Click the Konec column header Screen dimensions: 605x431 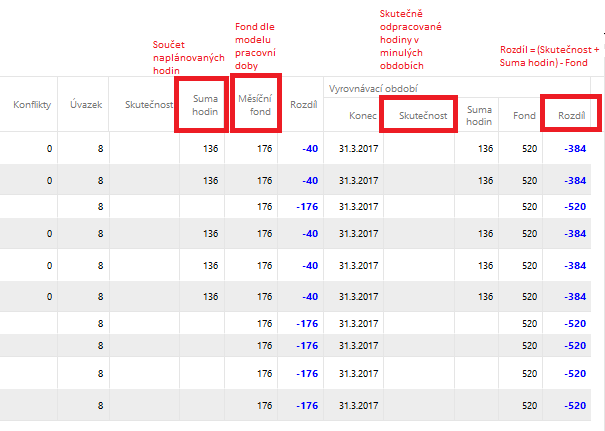(x=363, y=115)
